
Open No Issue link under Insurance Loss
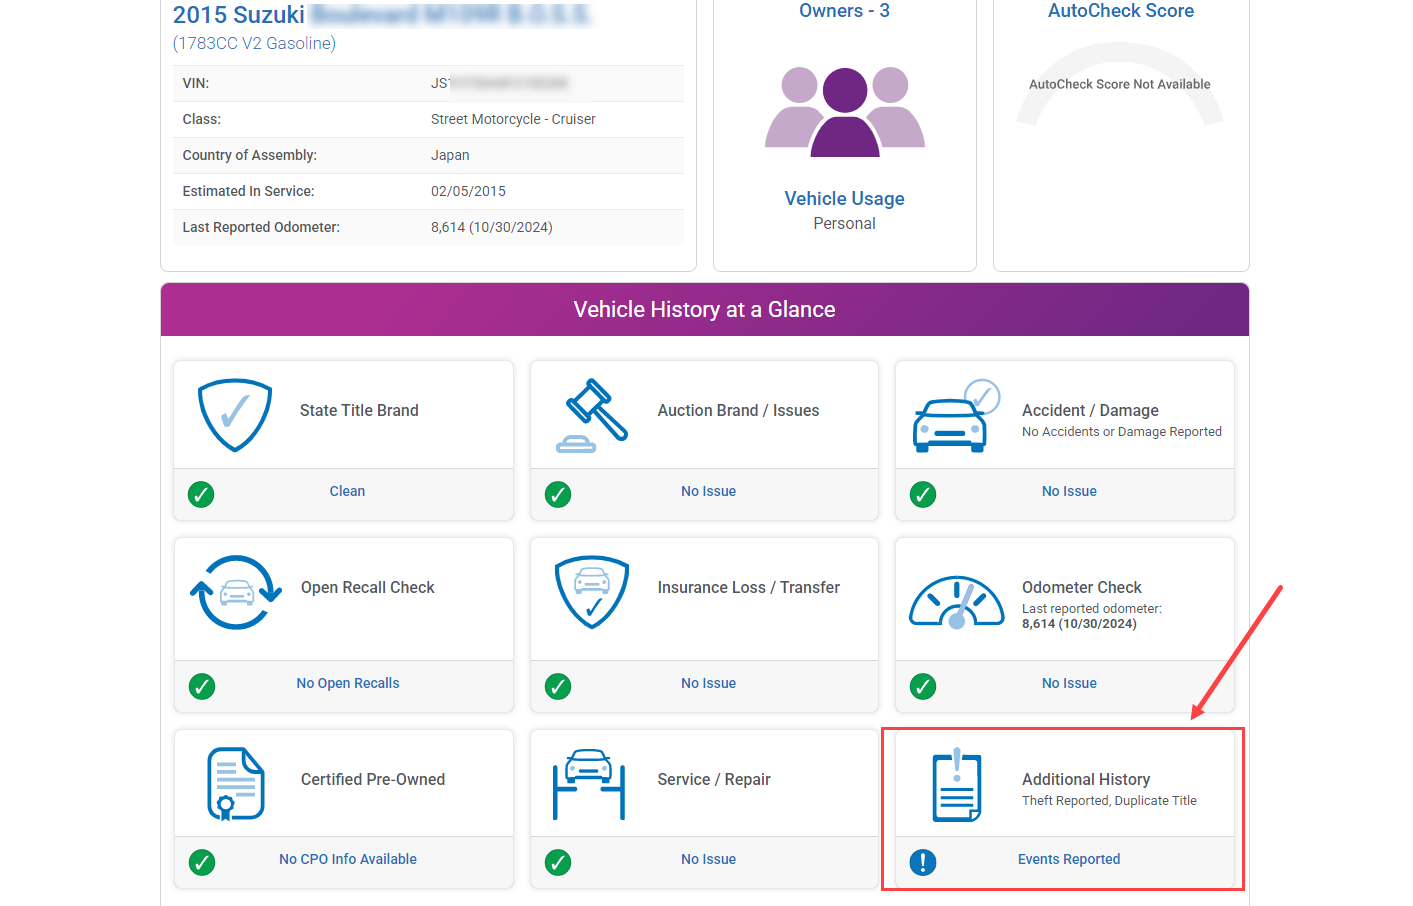click(x=708, y=683)
